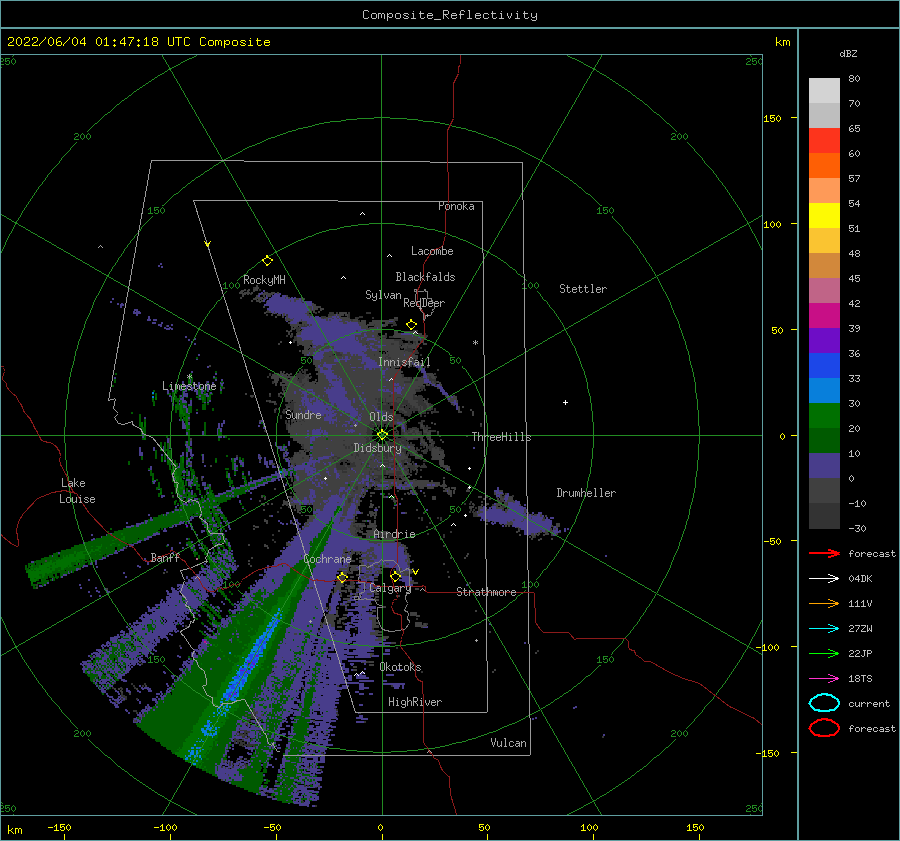This screenshot has height=841, width=900.
Task: Click the Composite_Reflectivity title
Action: point(450,15)
